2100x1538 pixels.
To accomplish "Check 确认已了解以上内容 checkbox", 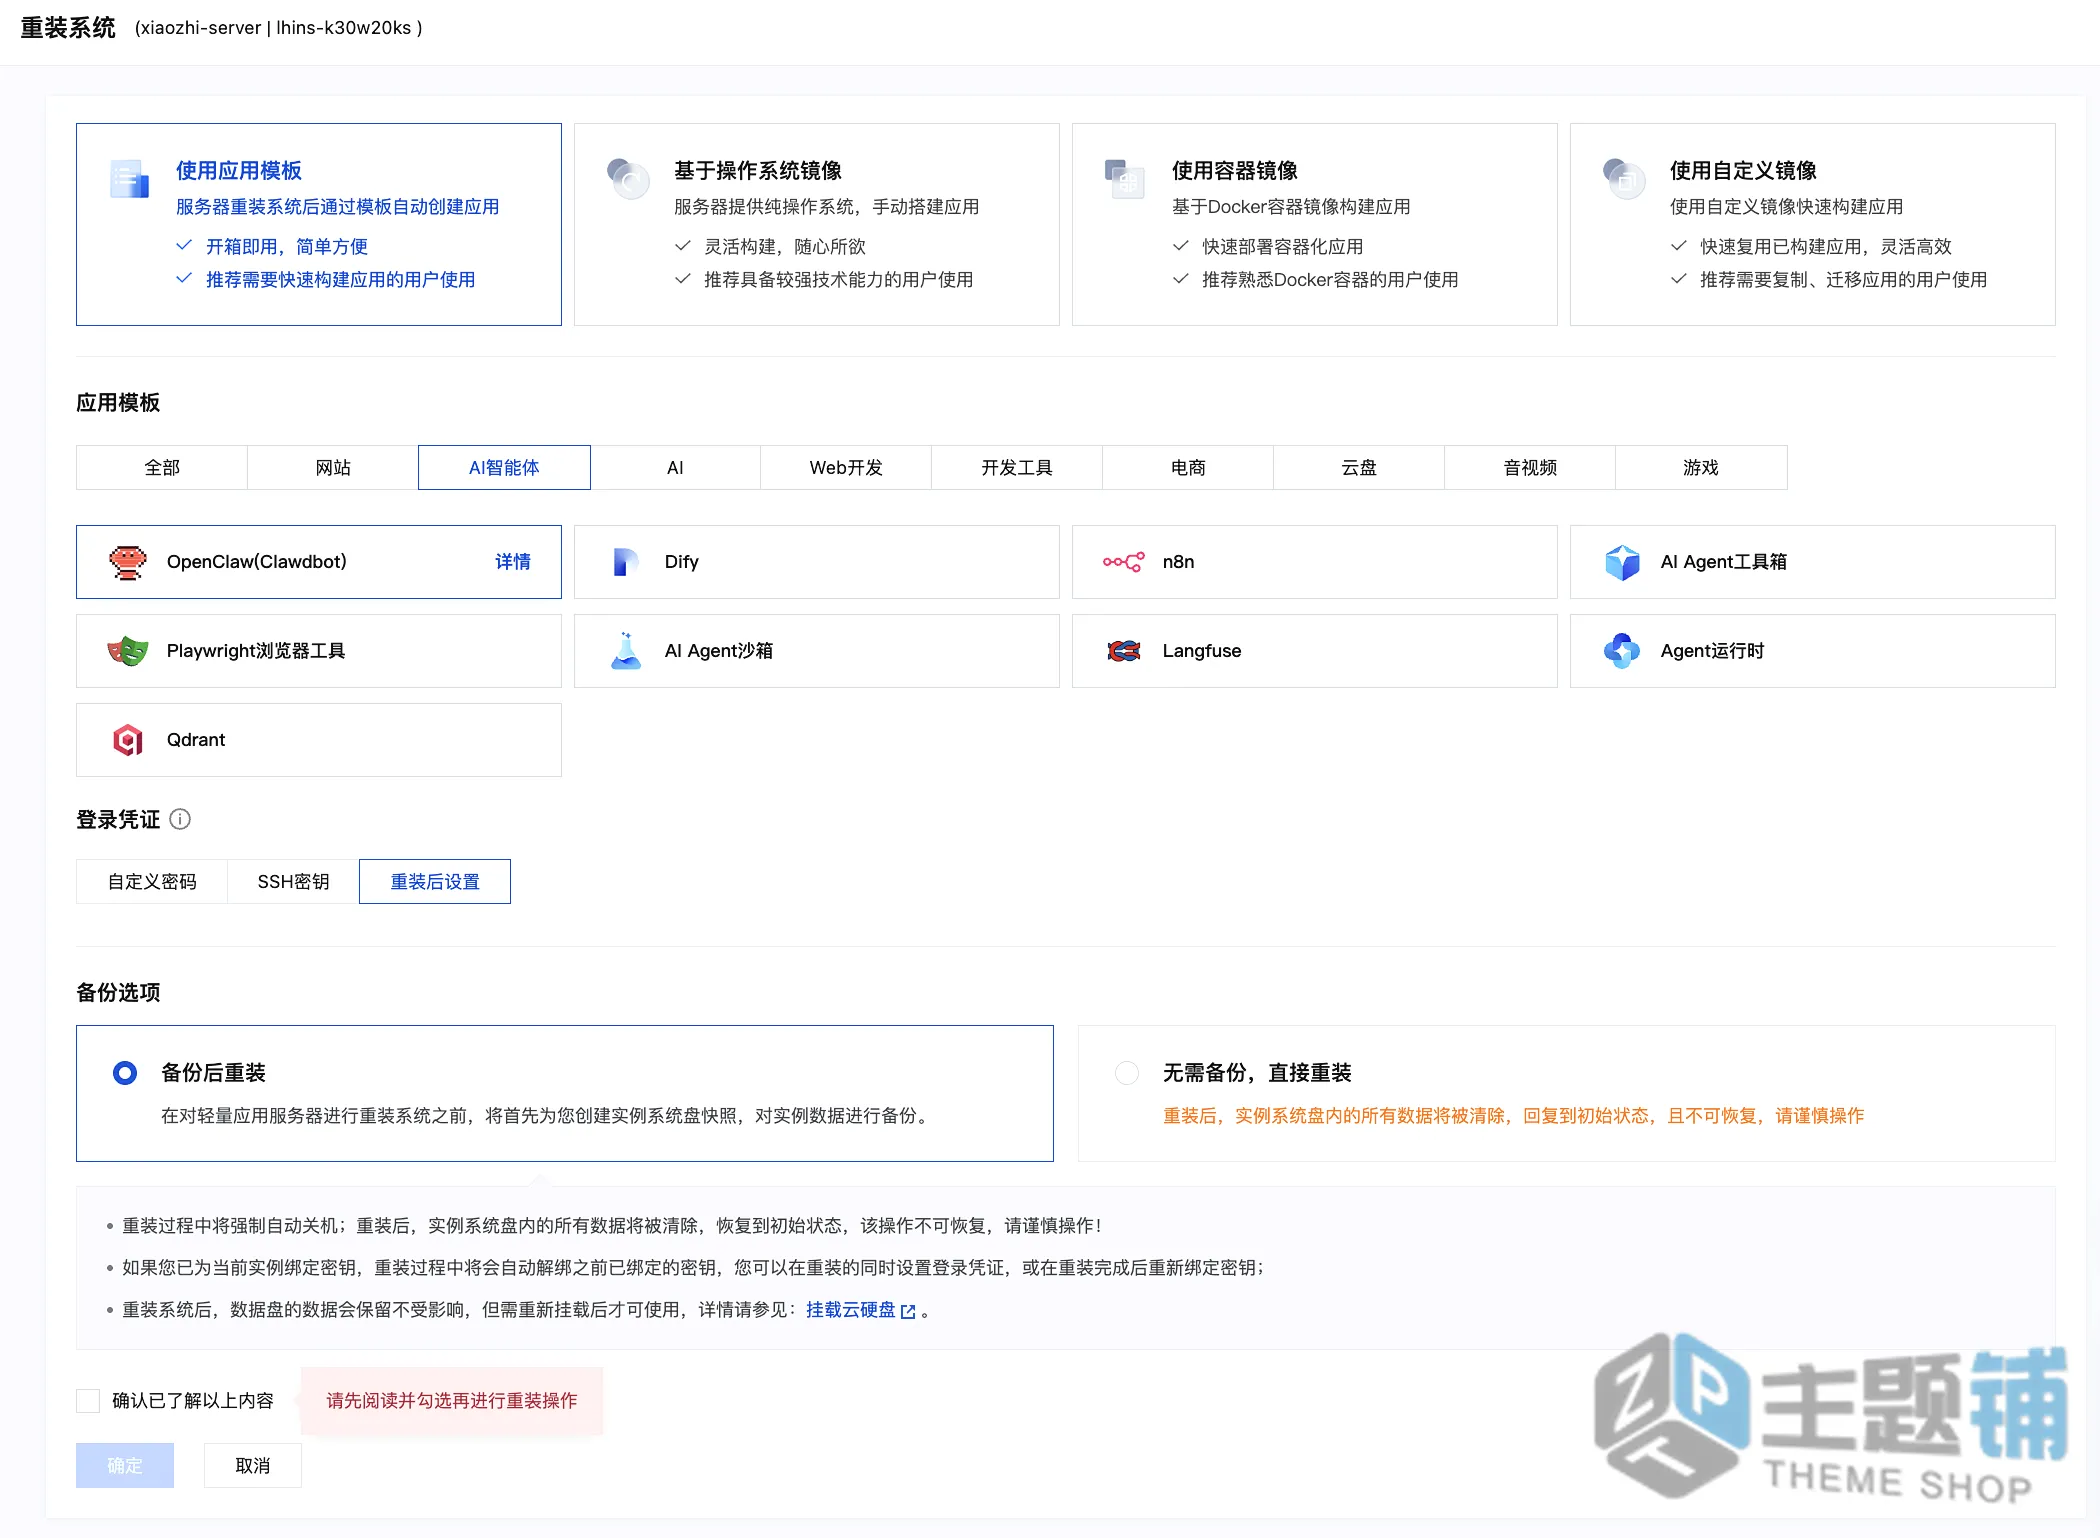I will (x=88, y=1401).
